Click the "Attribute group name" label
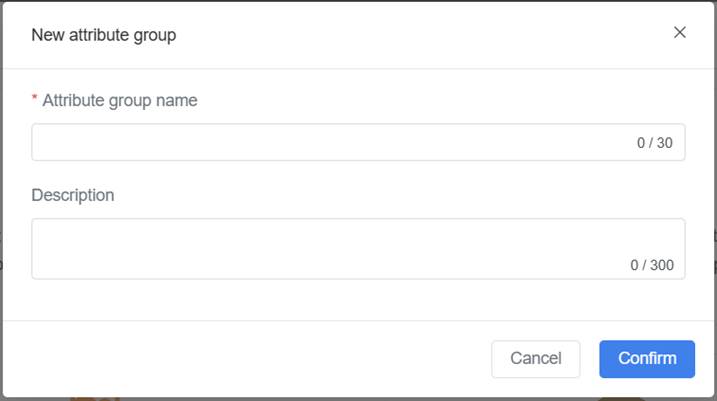Viewport: 717px width, 401px height. 120,100
